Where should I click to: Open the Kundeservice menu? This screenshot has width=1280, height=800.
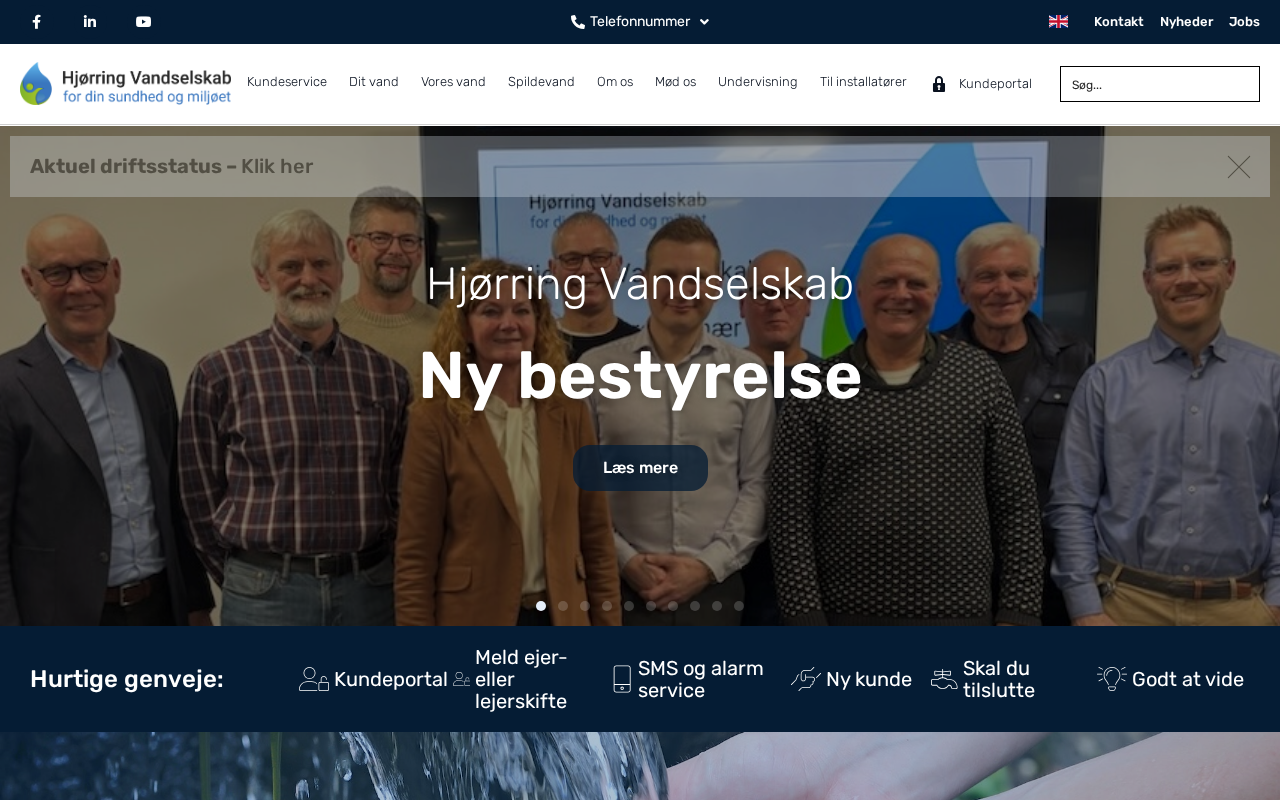click(x=287, y=82)
